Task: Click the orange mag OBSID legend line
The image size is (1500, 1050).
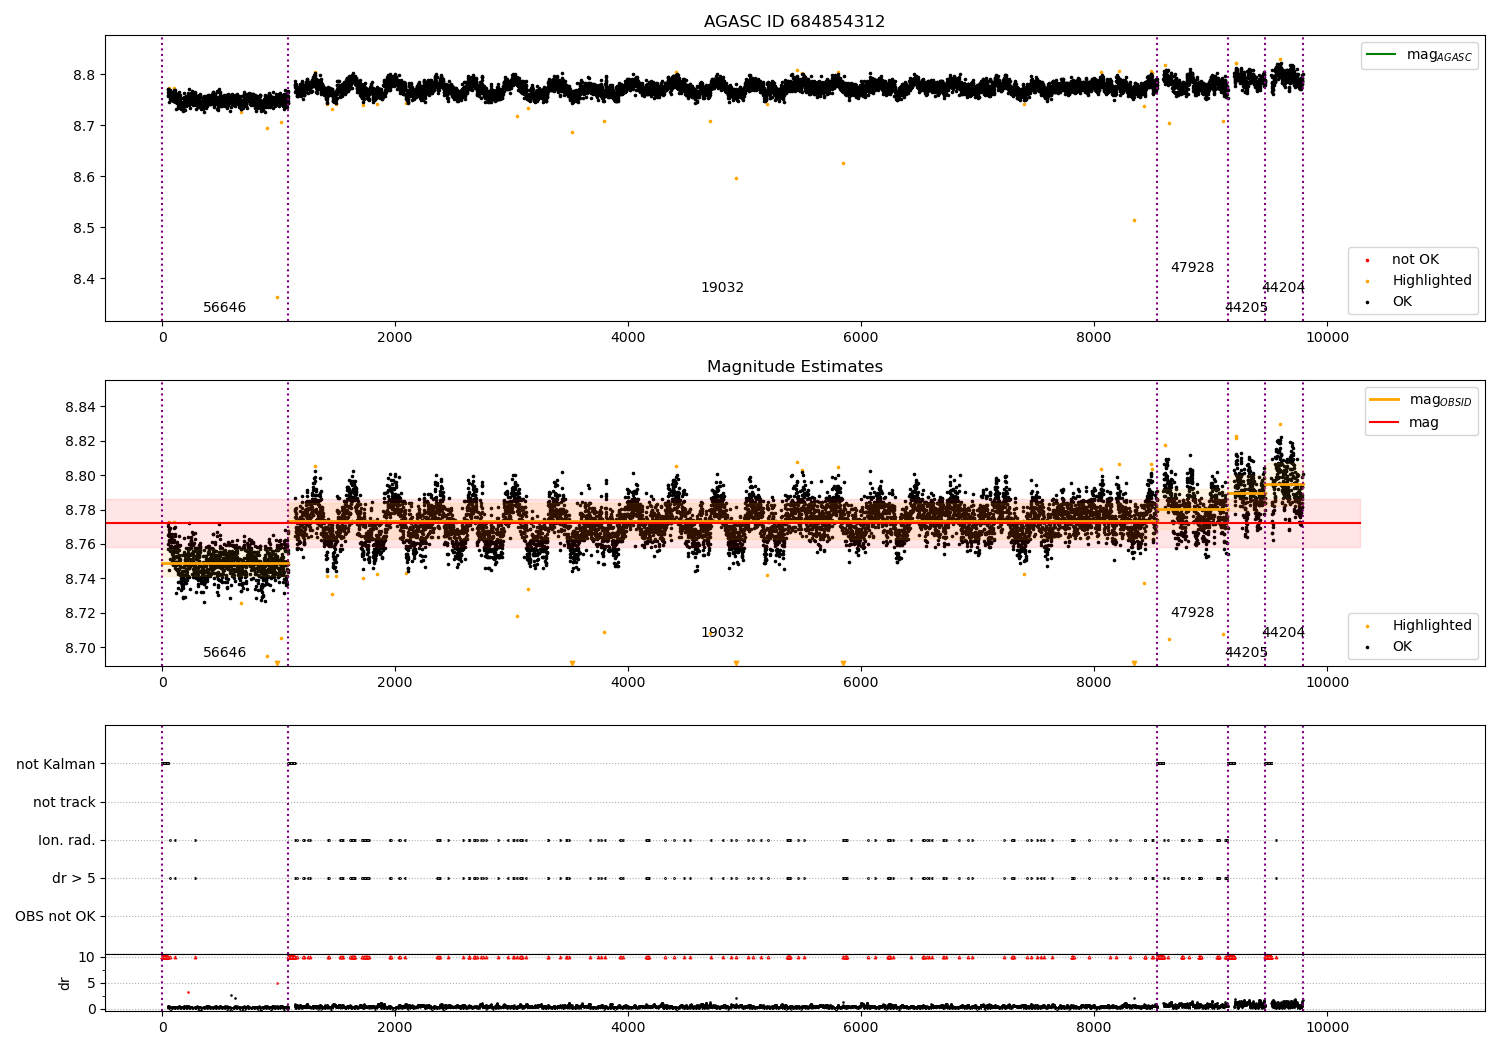Action: [1384, 399]
